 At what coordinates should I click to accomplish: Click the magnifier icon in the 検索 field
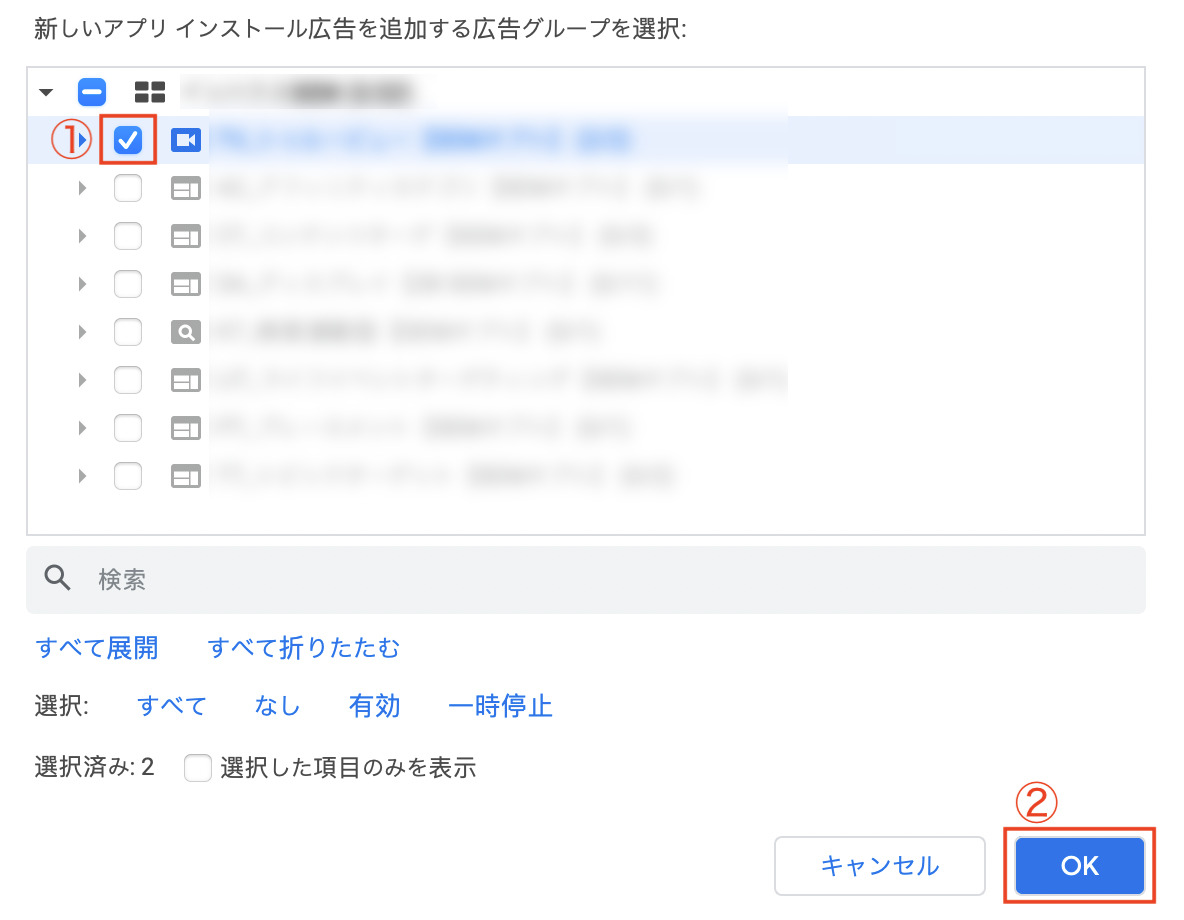coord(59,579)
